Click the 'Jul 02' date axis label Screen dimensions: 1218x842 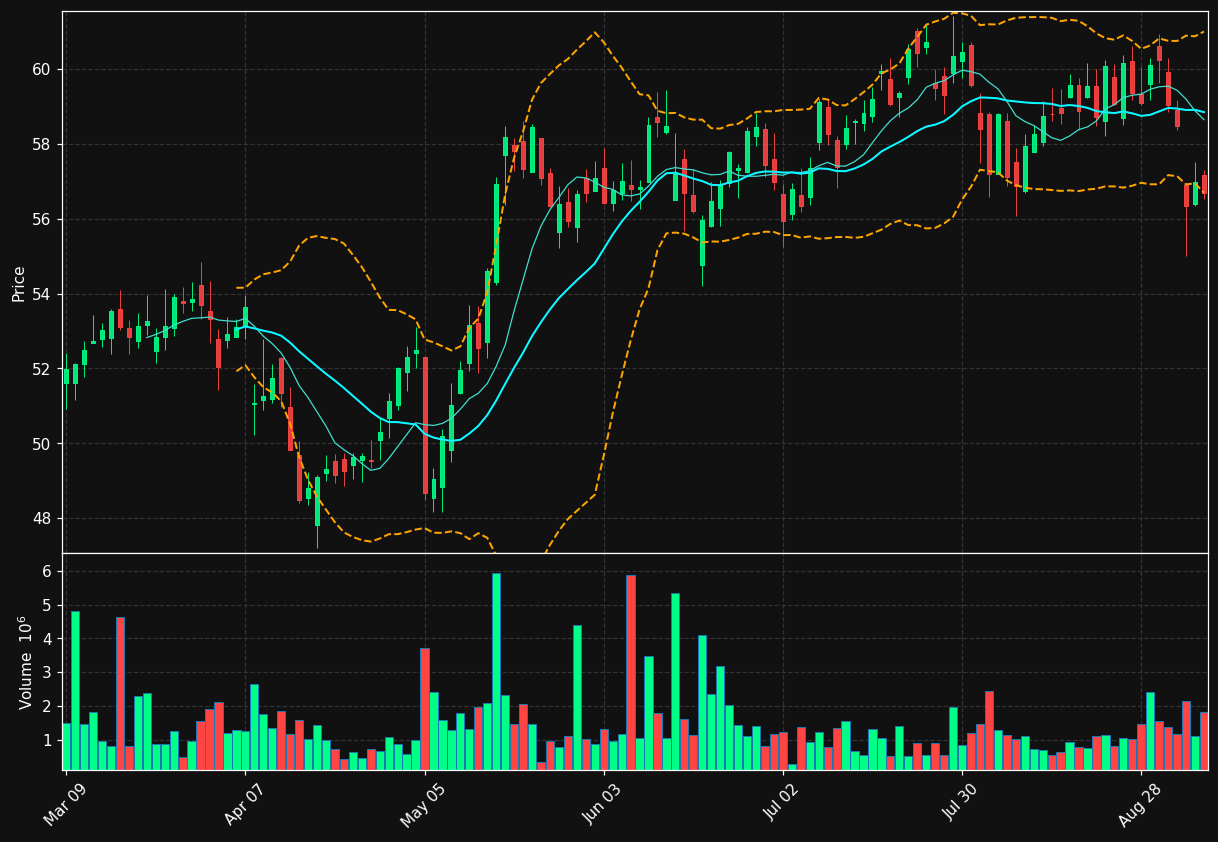(783, 804)
